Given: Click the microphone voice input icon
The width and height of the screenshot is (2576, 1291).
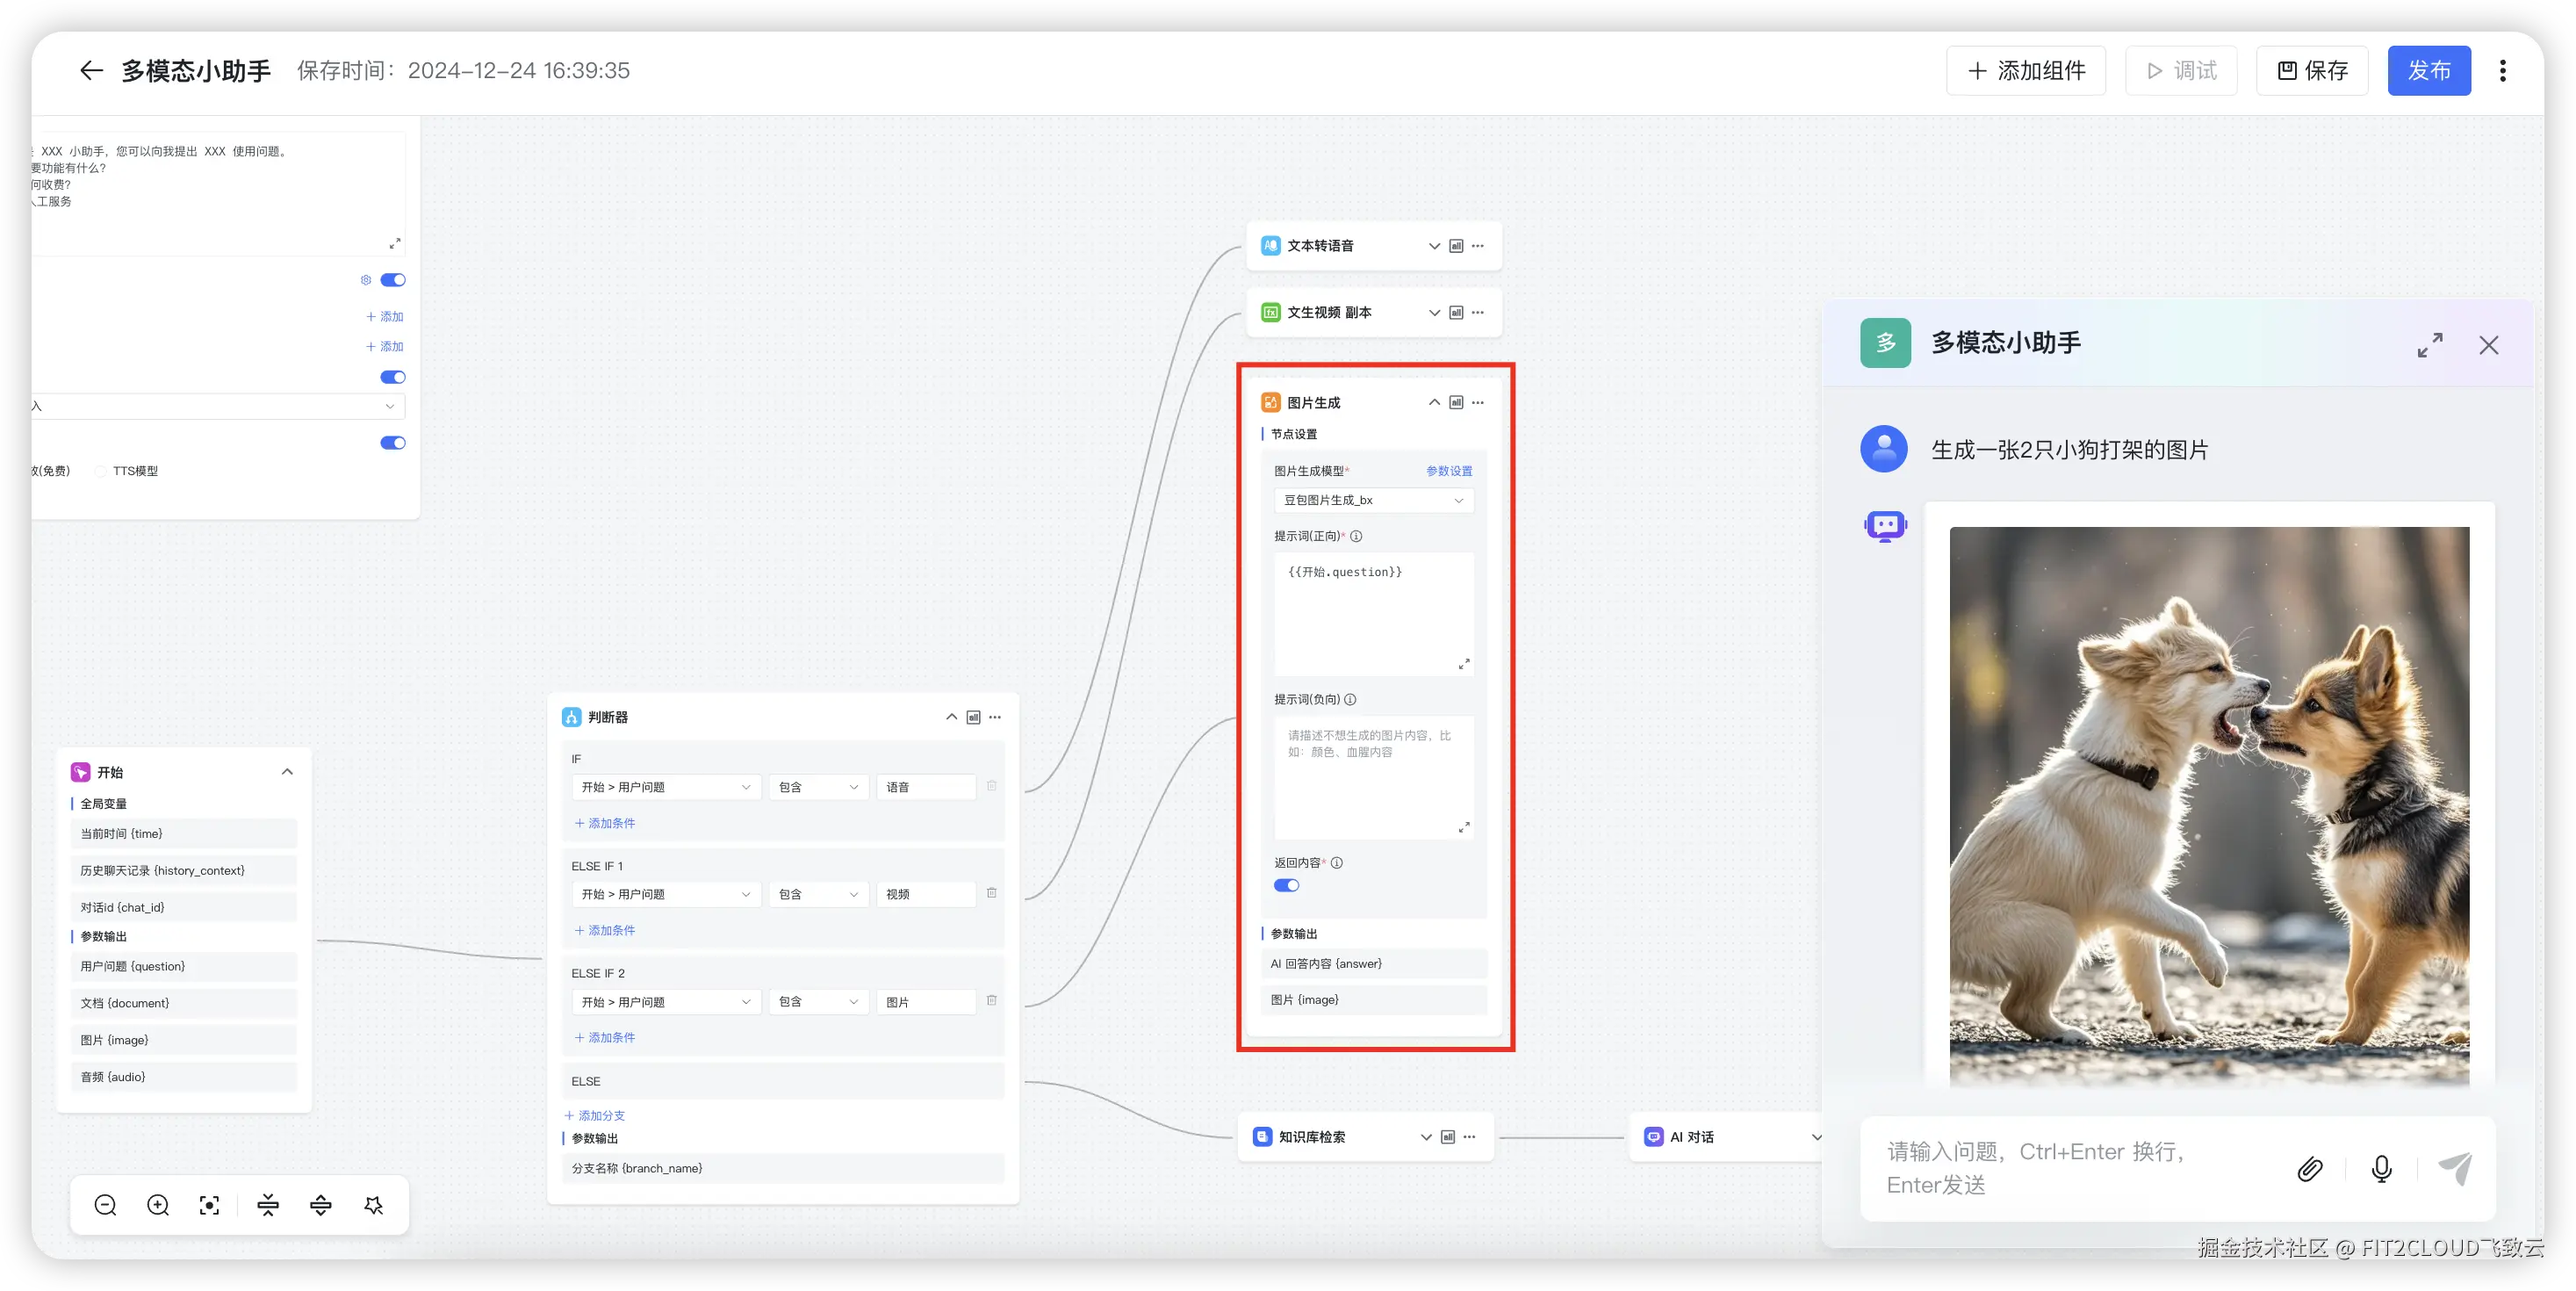Looking at the screenshot, I should 2381,1169.
